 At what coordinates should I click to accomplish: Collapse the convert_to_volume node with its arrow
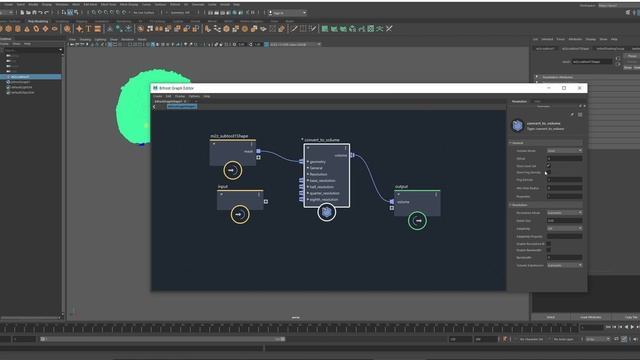308,148
